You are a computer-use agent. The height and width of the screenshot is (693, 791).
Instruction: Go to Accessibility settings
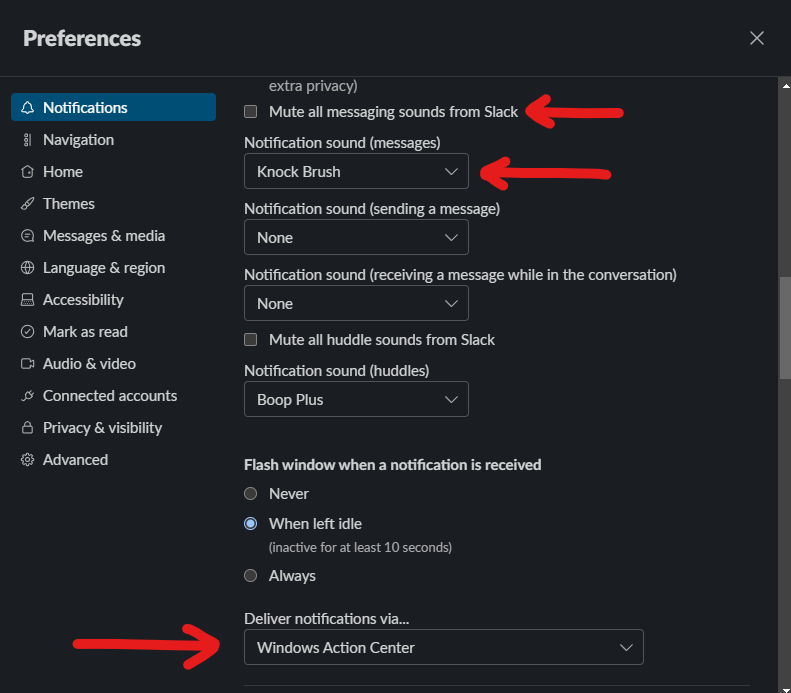tap(114, 300)
